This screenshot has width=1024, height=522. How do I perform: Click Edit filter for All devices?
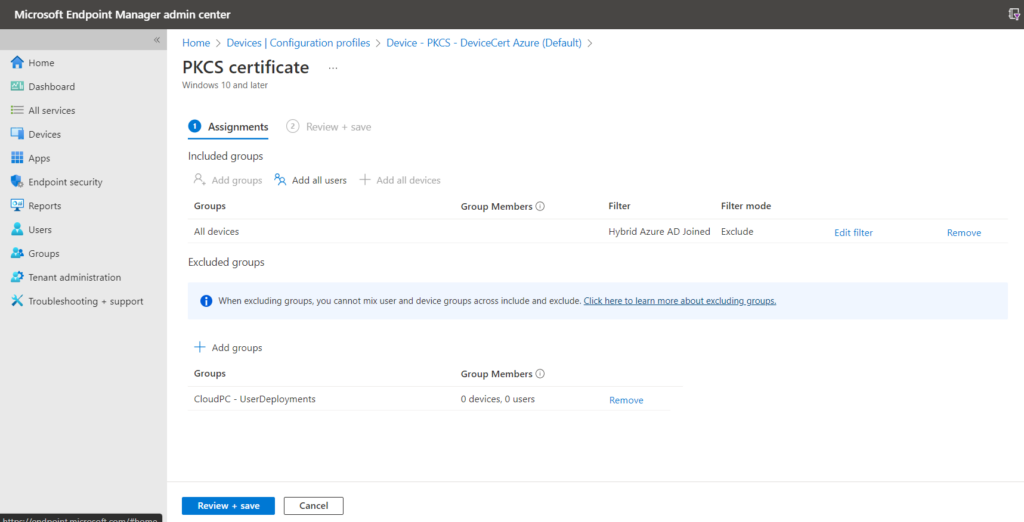point(854,233)
